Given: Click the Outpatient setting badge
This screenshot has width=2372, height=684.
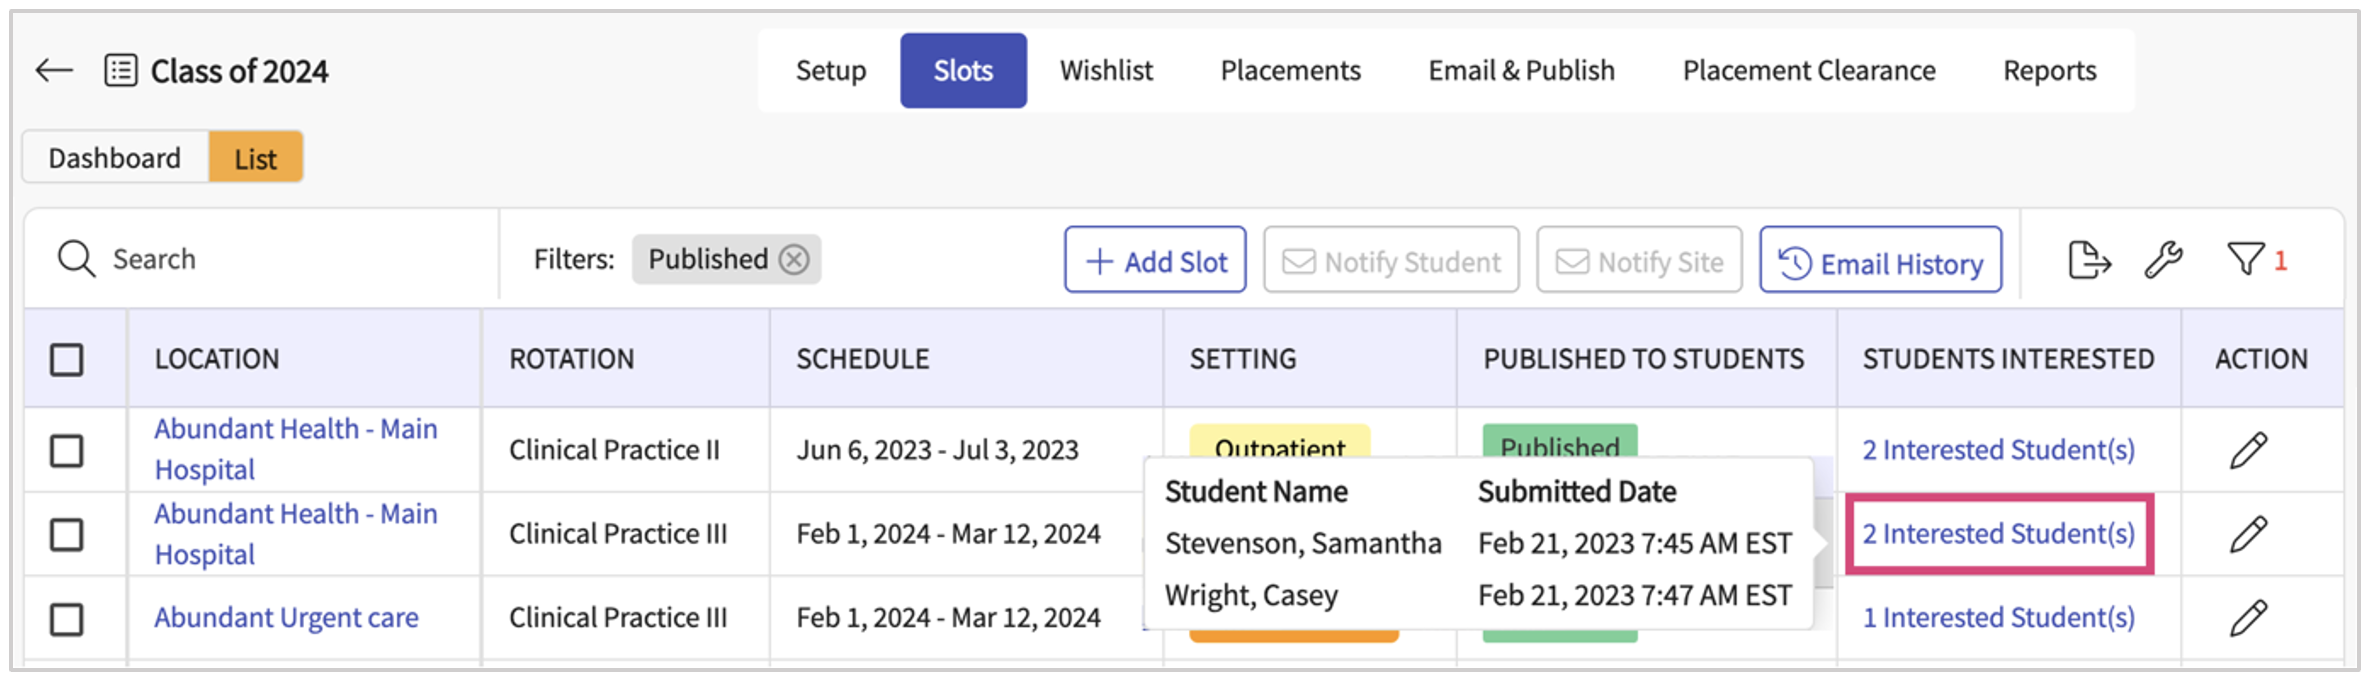Looking at the screenshot, I should point(1280,443).
